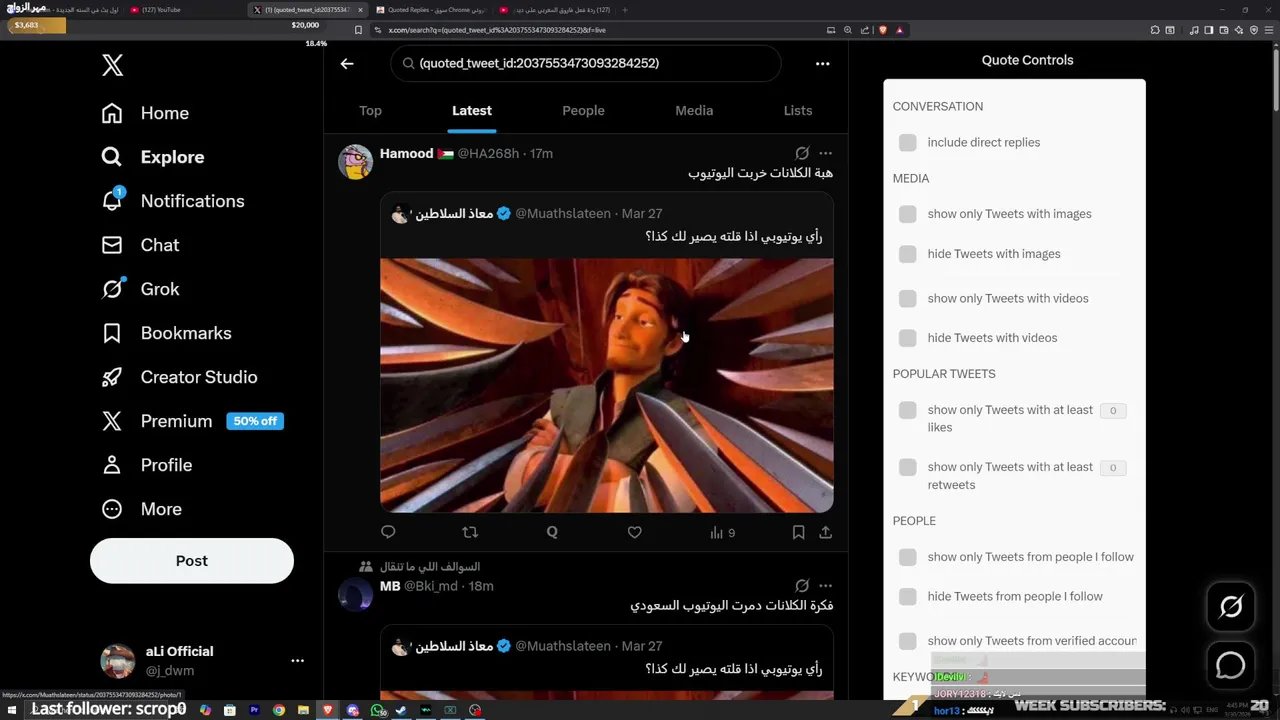Open a new browser tab with plus
The height and width of the screenshot is (720, 1280).
tap(625, 10)
